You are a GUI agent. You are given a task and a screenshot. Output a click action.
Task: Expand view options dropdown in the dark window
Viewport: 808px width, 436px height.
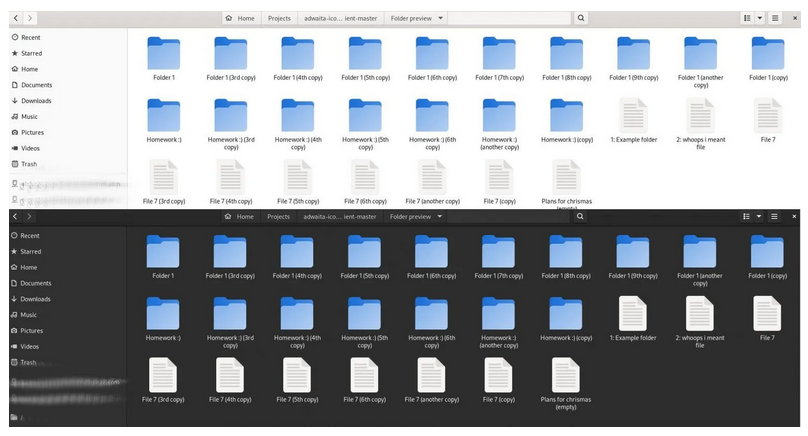(759, 216)
